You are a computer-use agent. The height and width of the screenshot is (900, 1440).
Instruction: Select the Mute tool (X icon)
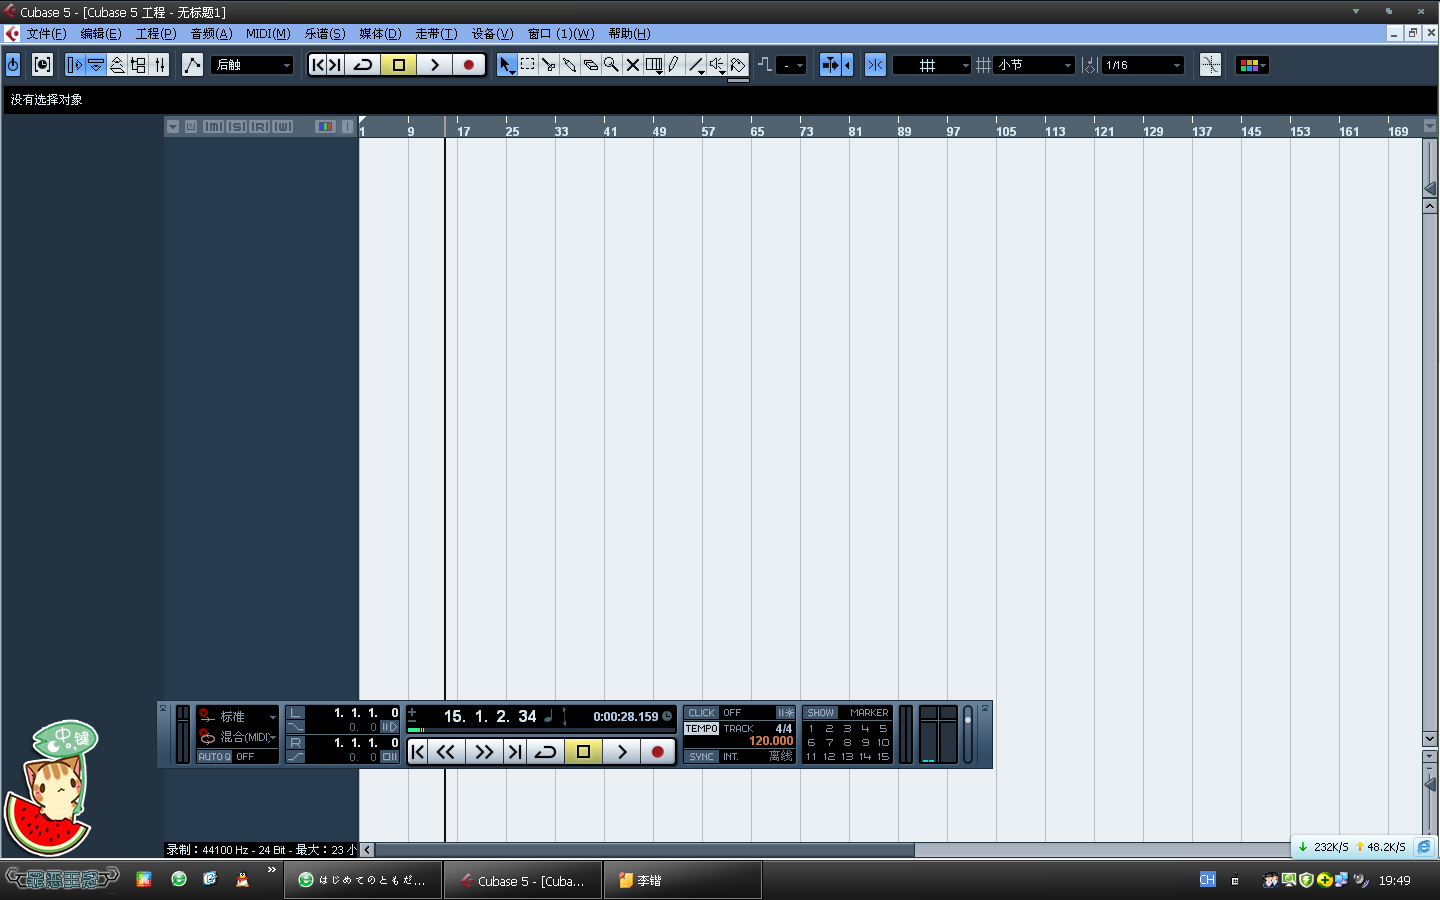(632, 65)
